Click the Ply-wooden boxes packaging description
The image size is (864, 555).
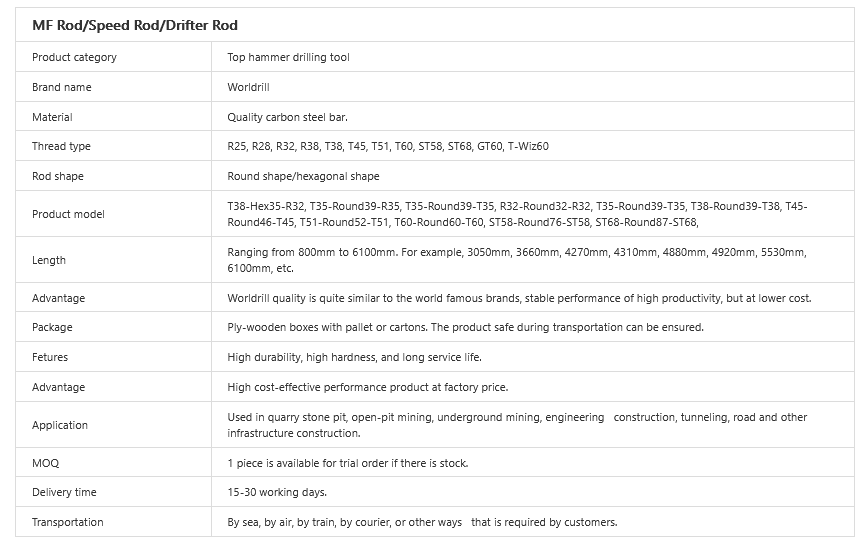coord(465,327)
